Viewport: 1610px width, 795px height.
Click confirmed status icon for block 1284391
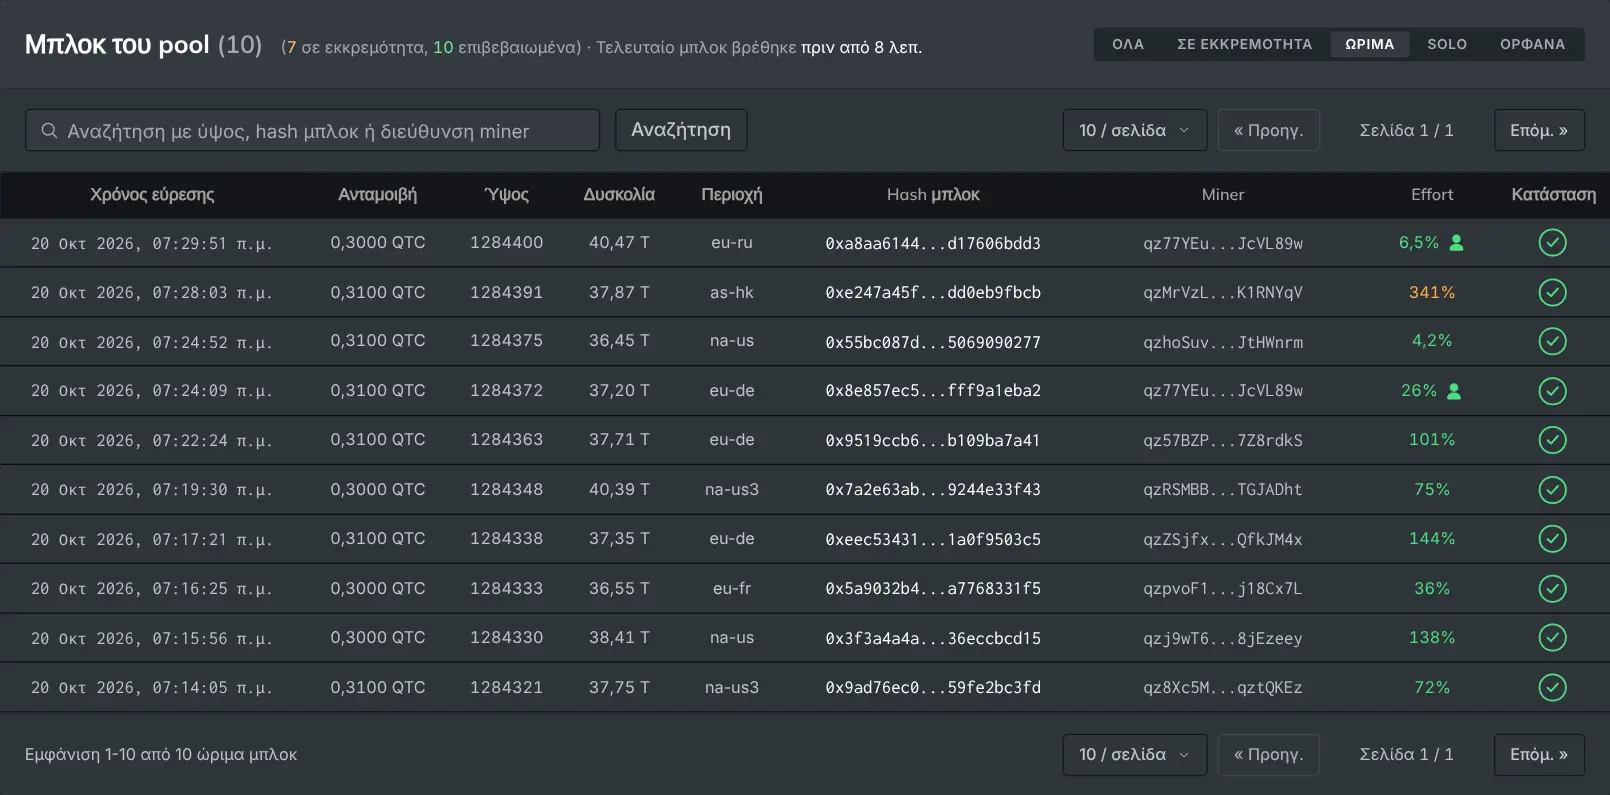tap(1552, 292)
